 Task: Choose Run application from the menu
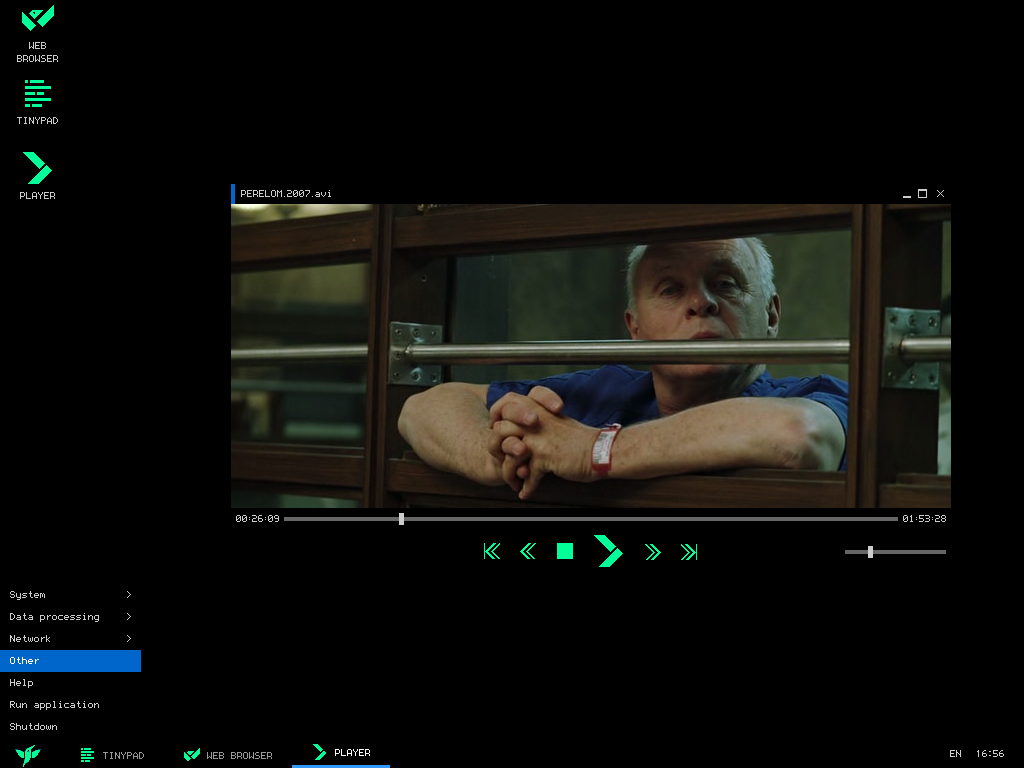coord(54,705)
